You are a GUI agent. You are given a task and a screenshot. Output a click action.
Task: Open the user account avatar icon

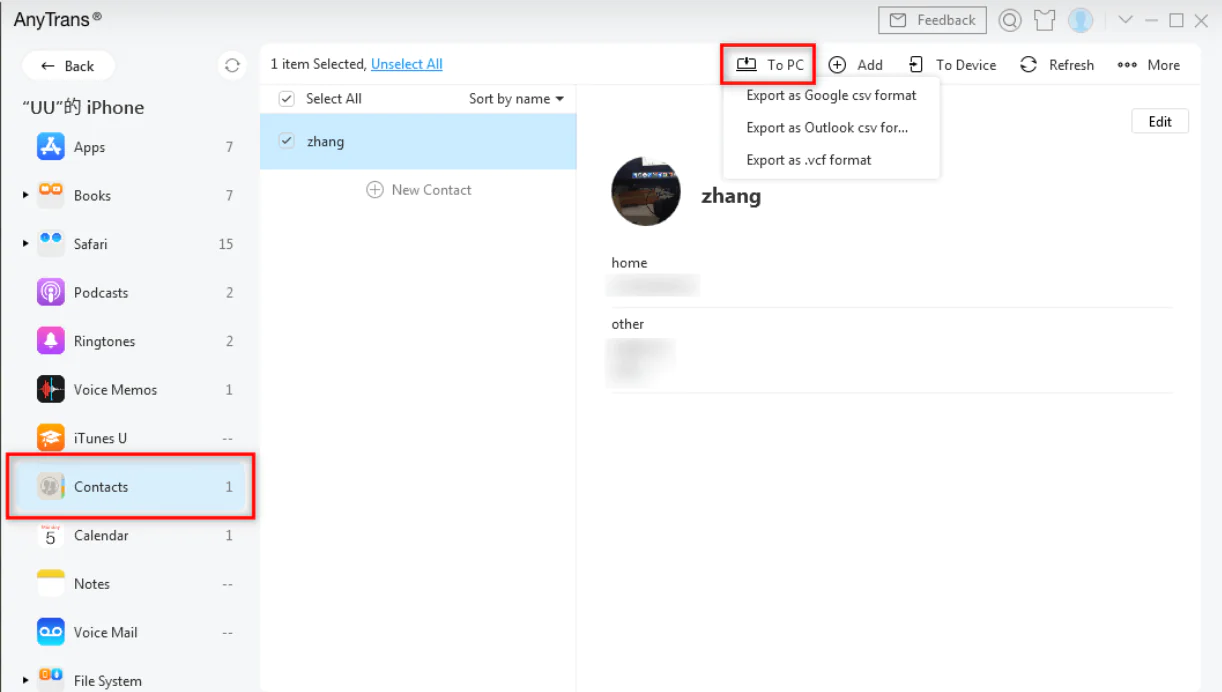coord(1080,20)
